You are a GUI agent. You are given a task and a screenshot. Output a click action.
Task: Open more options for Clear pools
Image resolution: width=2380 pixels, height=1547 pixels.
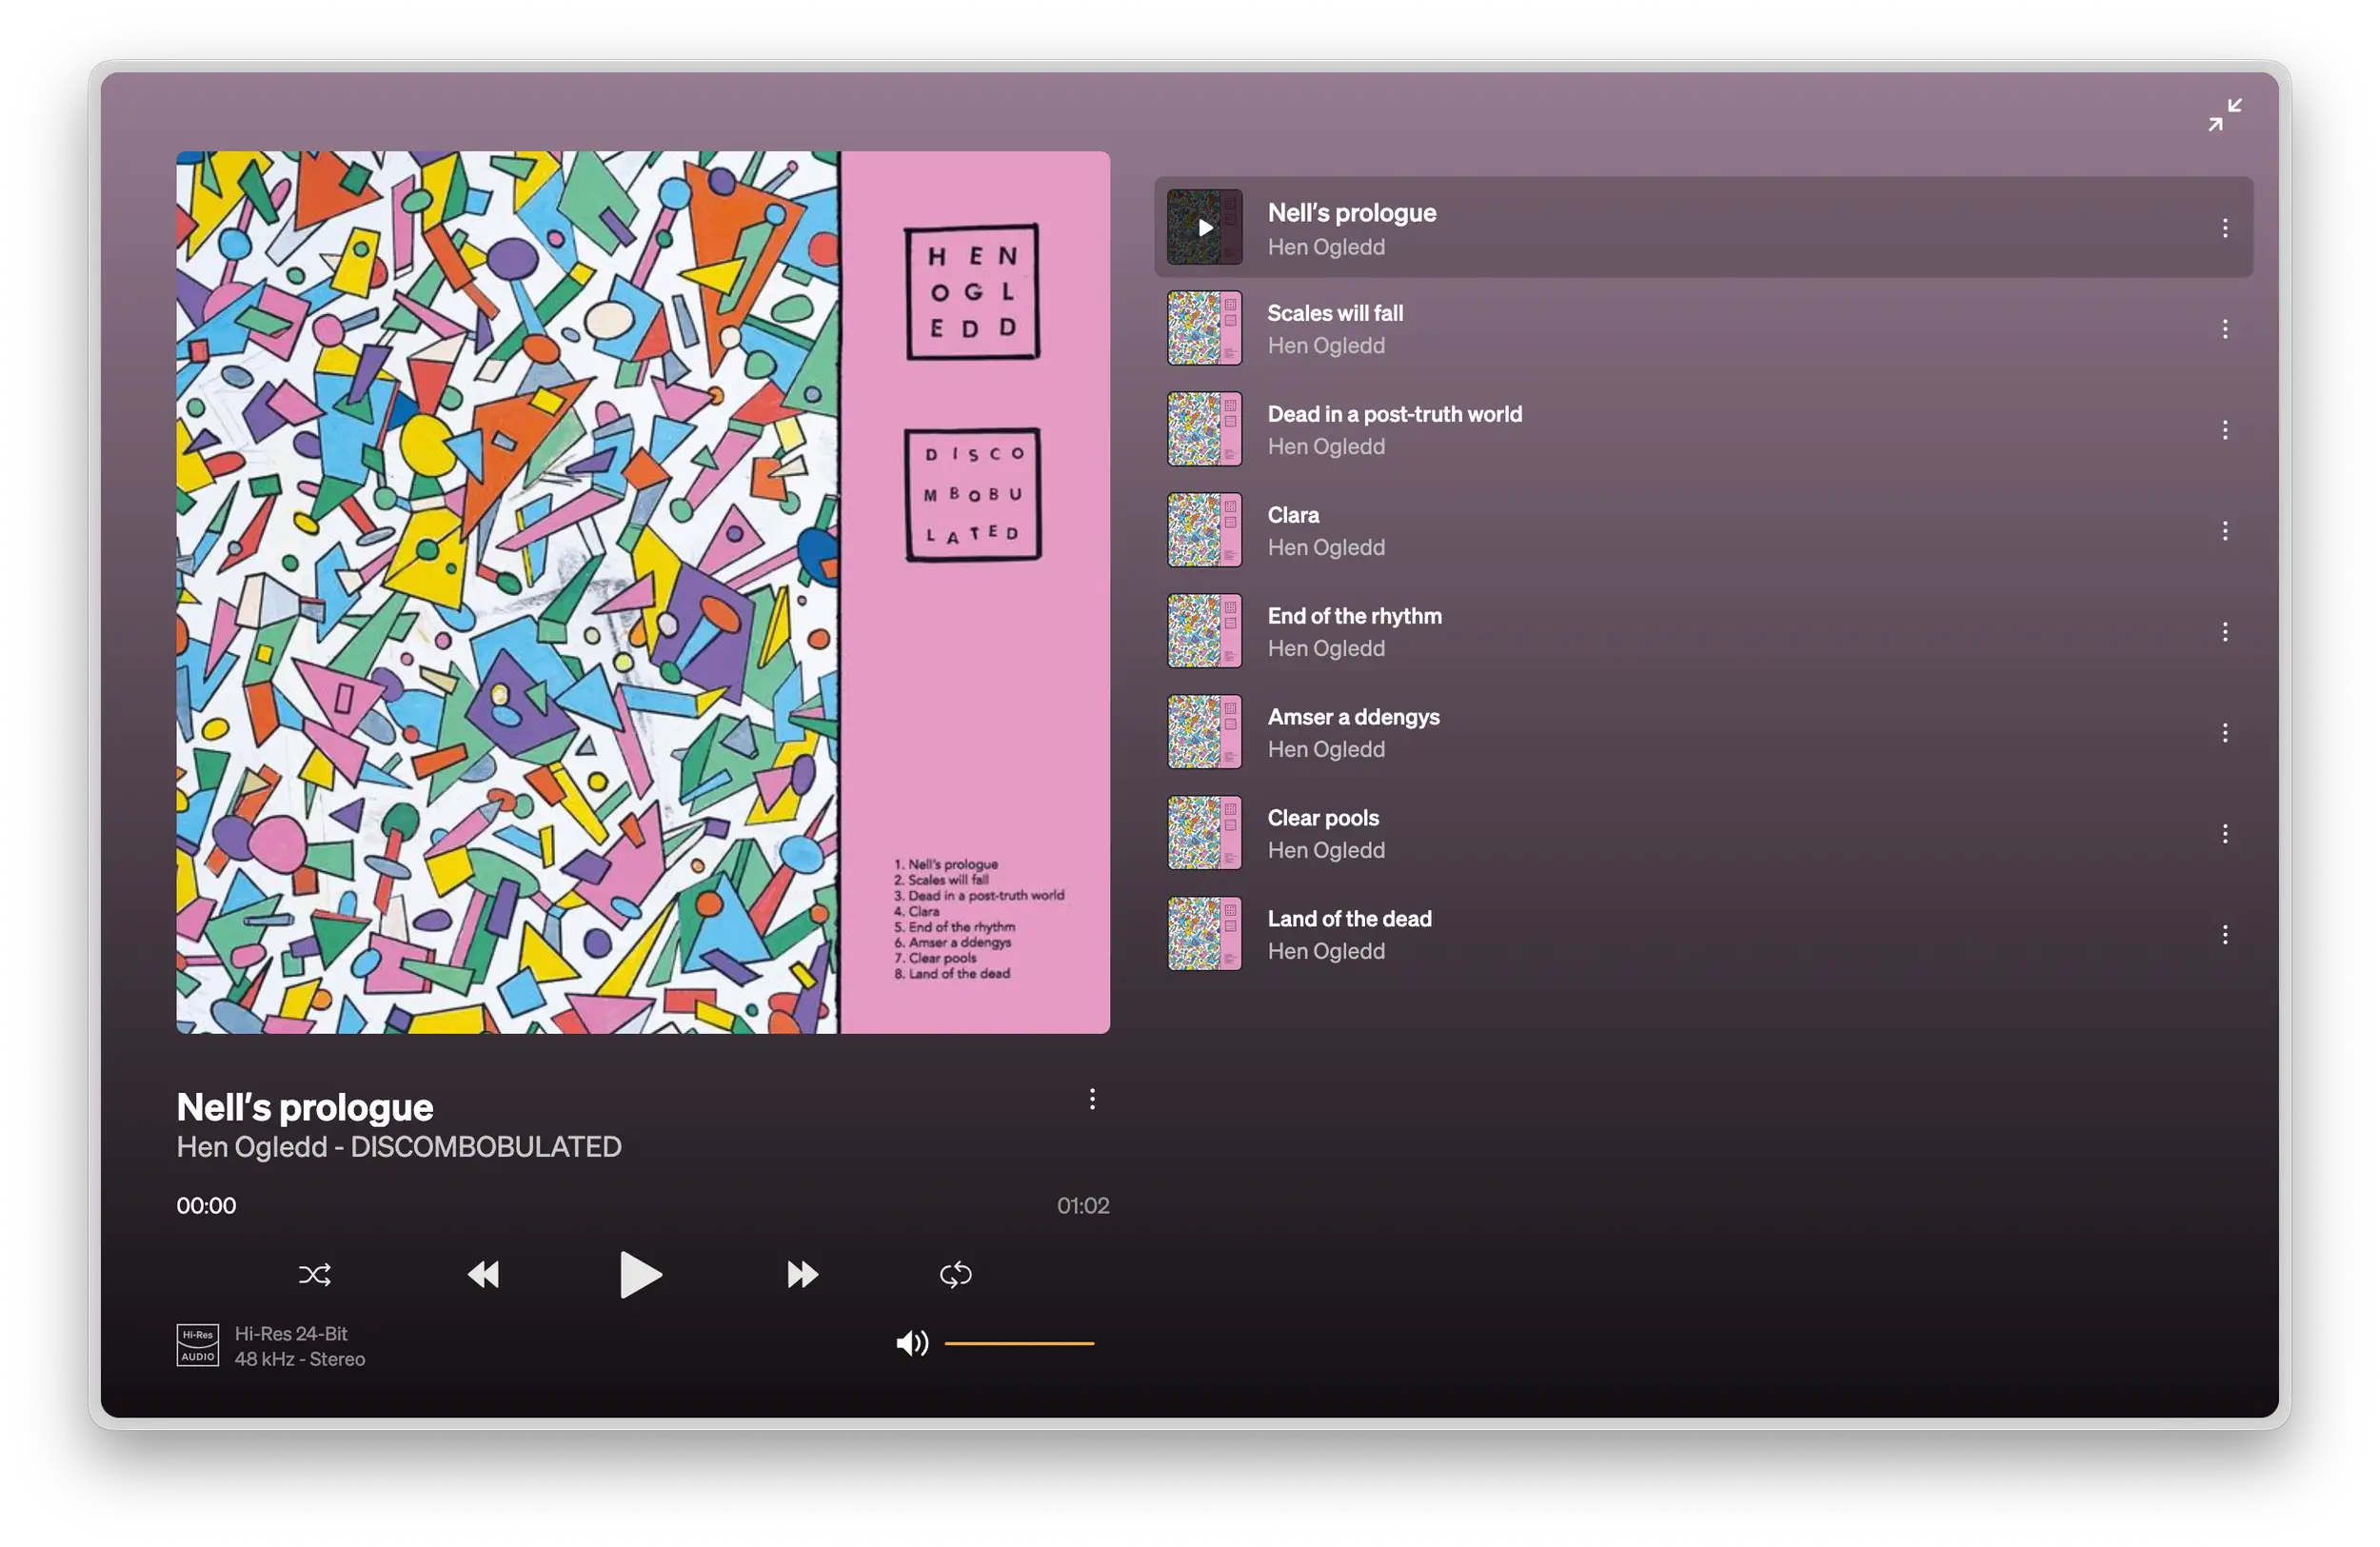[2225, 834]
